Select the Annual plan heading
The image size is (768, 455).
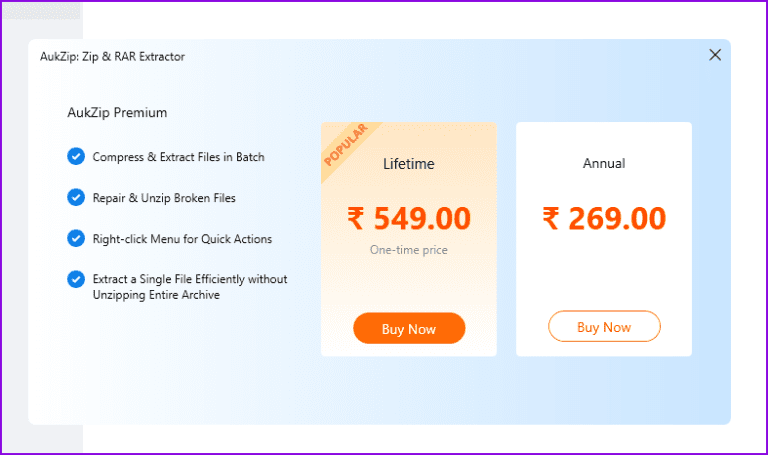coord(604,163)
